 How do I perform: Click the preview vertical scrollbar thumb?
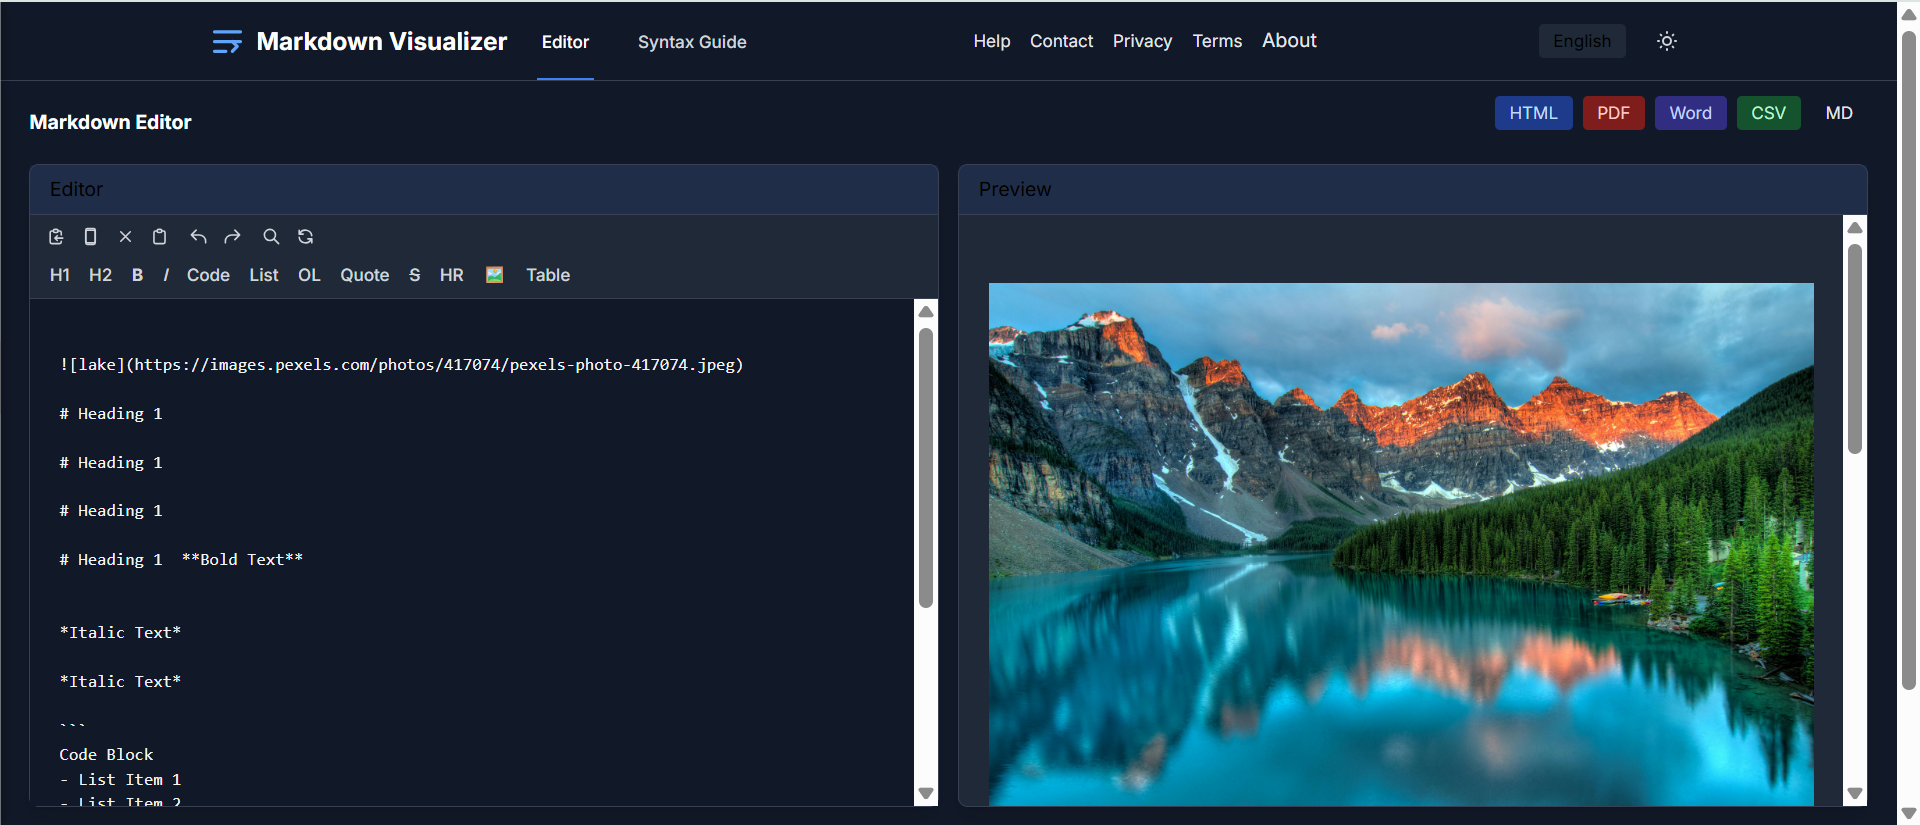[x=1855, y=349]
